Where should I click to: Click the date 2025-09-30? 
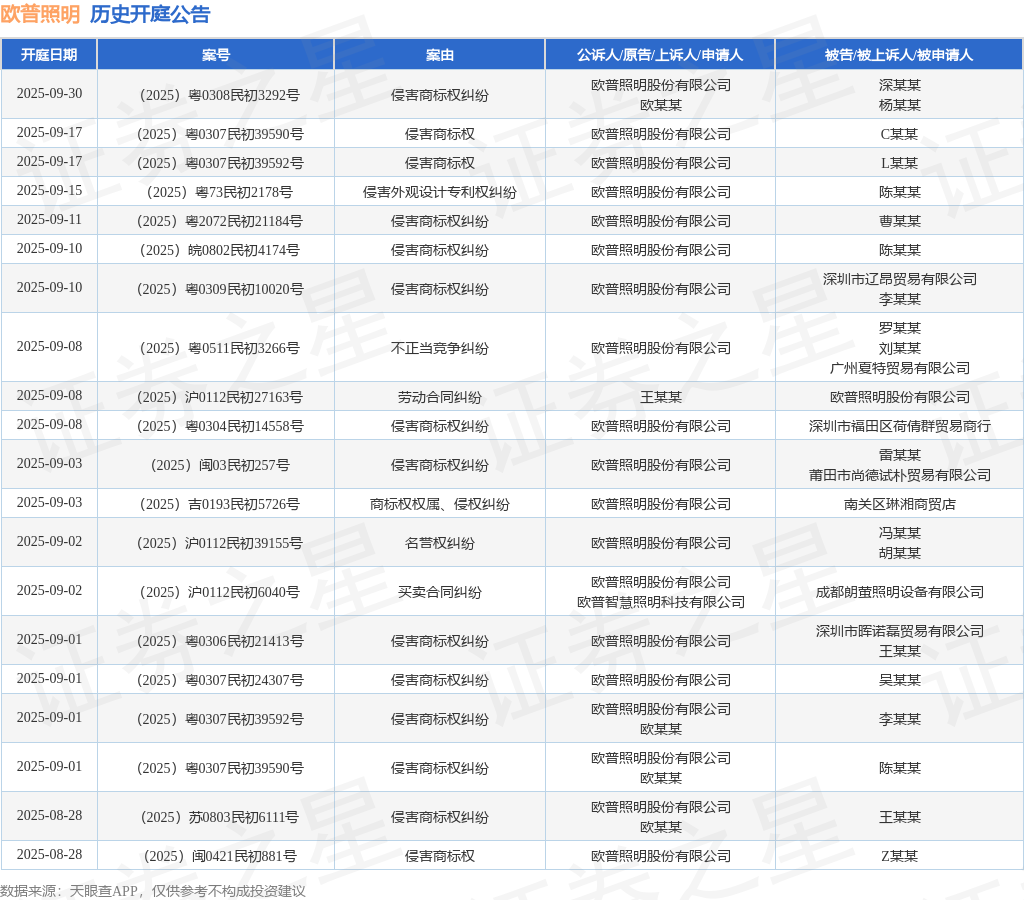50,94
